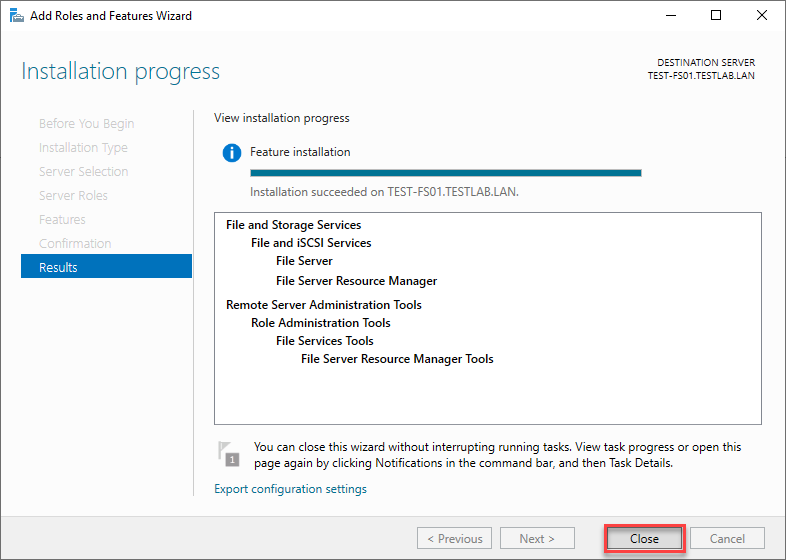Go to the Server Roles step
This screenshot has width=786, height=560.
(x=73, y=196)
